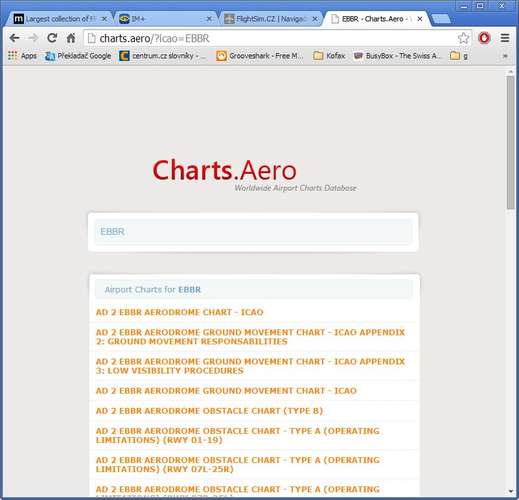Close the 'Largest collection of' tab
This screenshot has height=500, width=519.
(x=104, y=19)
